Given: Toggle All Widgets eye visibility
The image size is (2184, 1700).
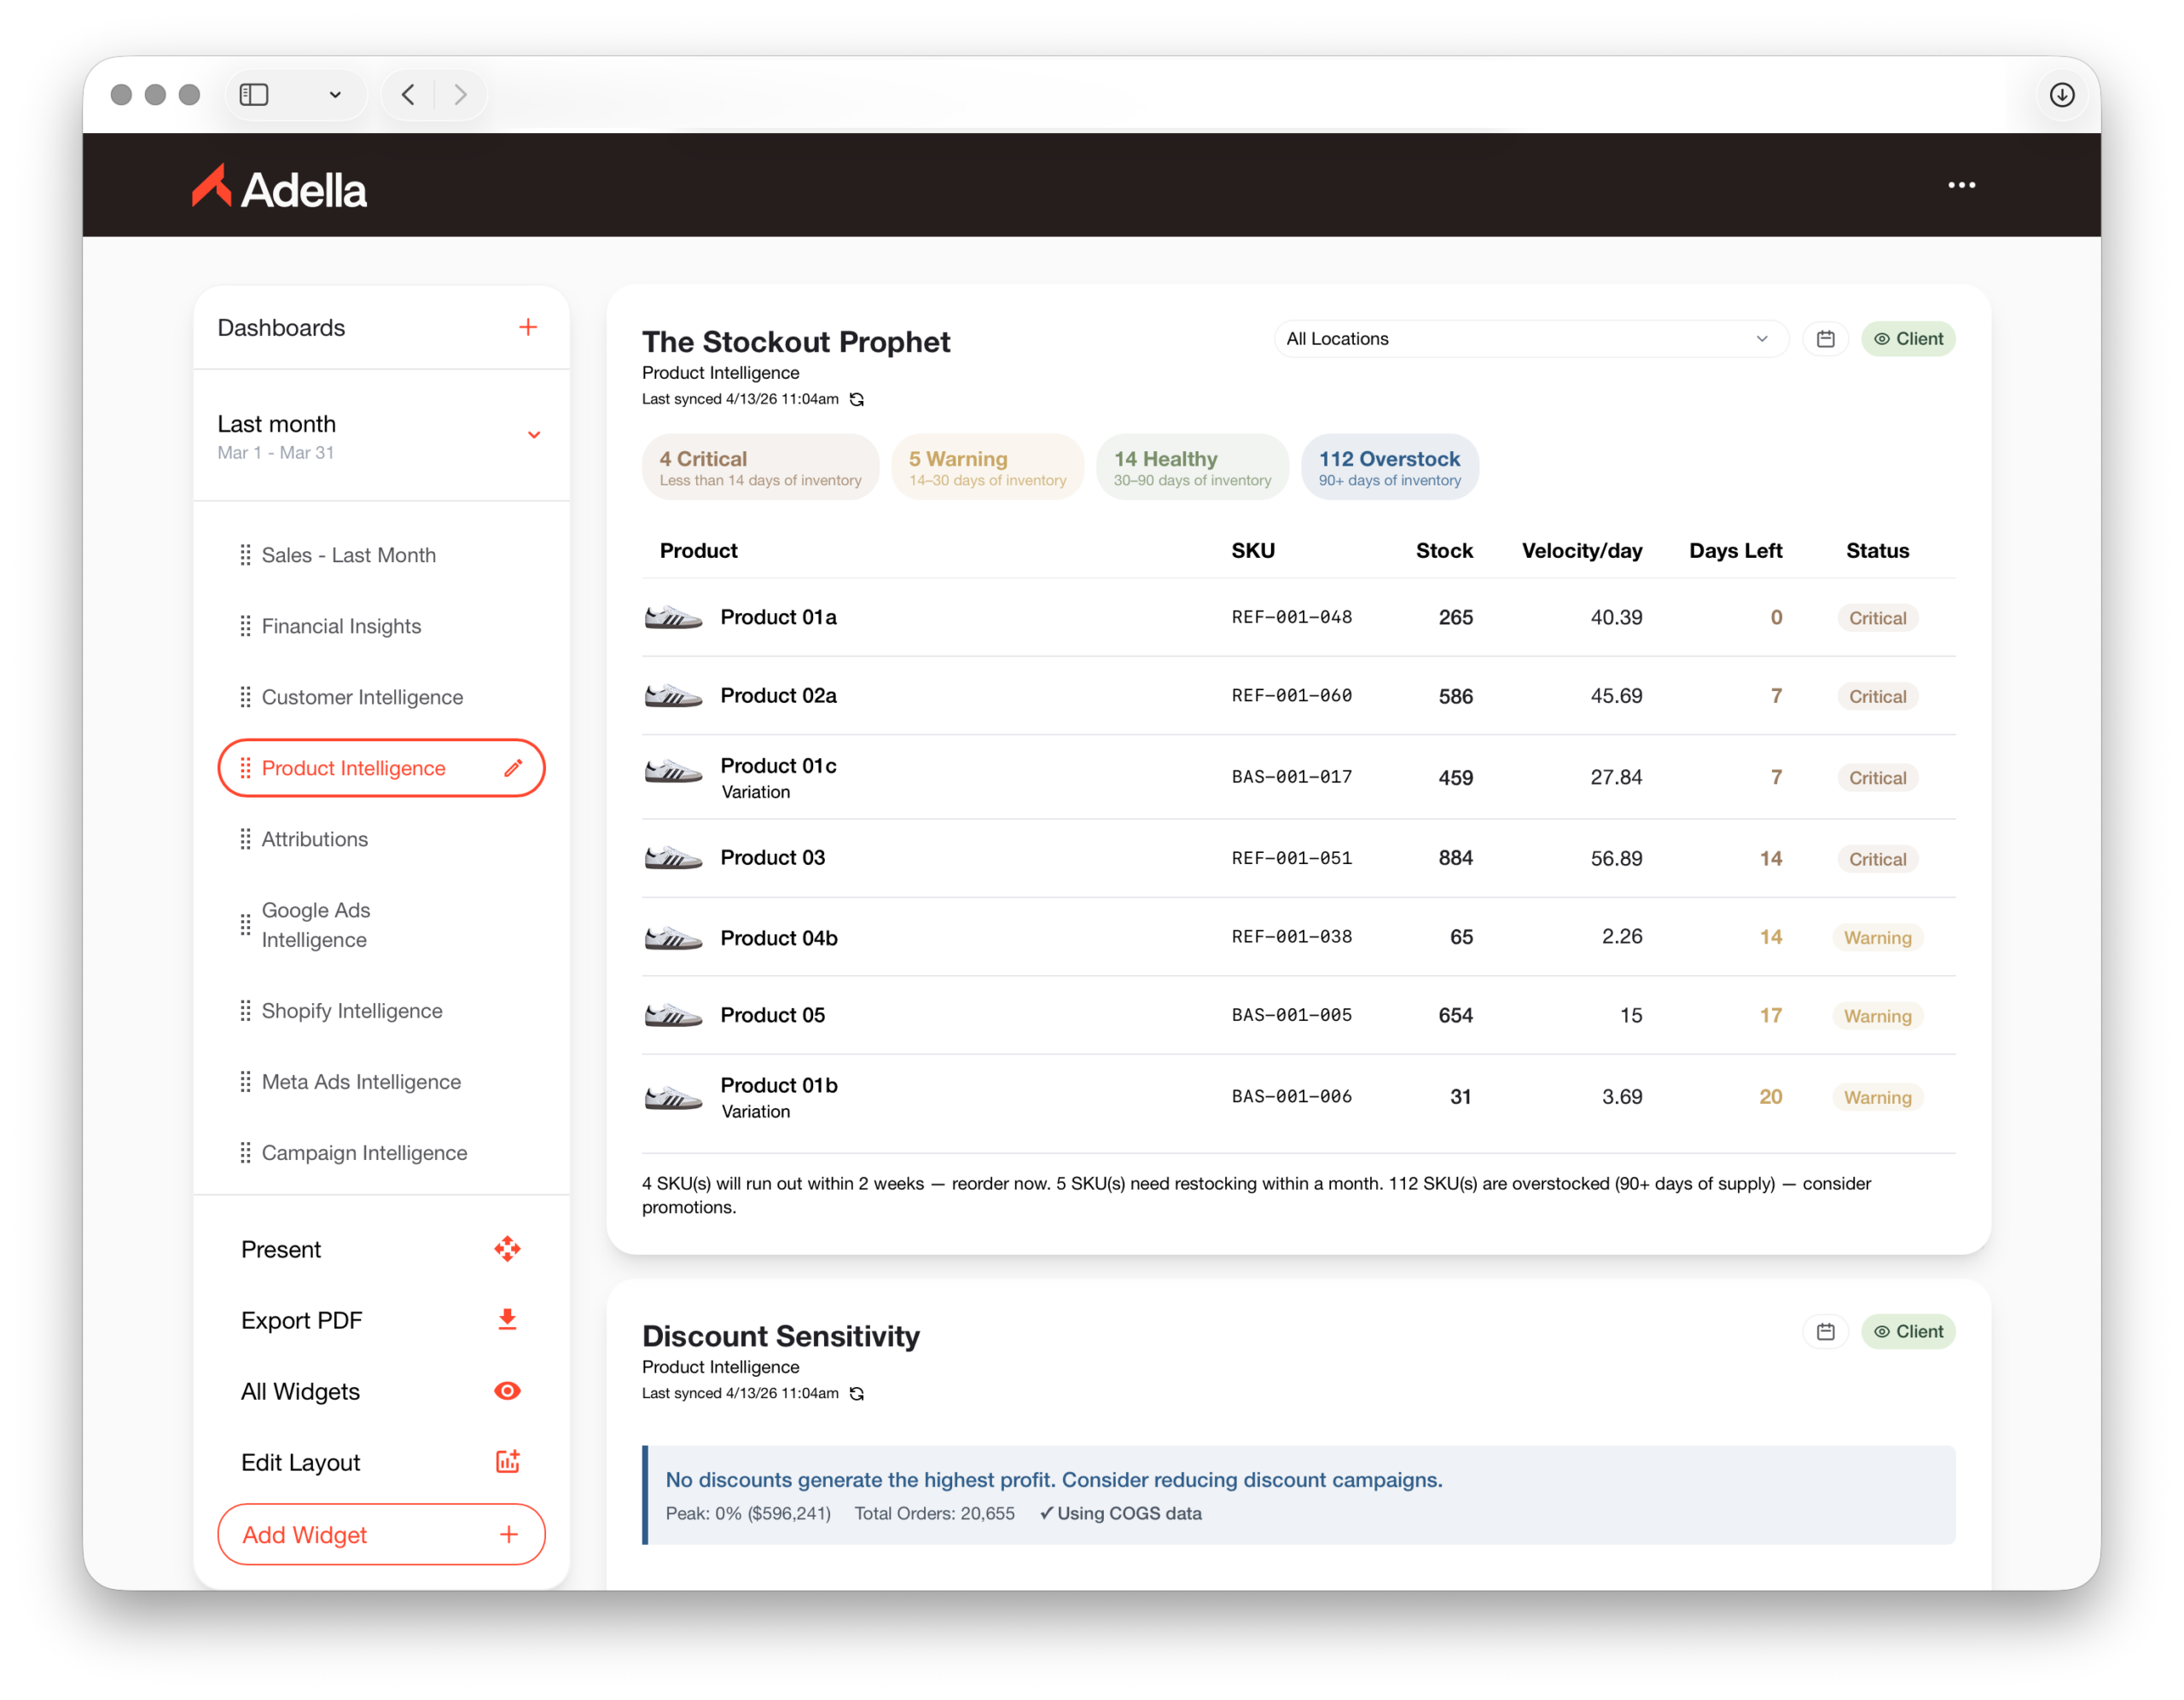Looking at the screenshot, I should (507, 1391).
